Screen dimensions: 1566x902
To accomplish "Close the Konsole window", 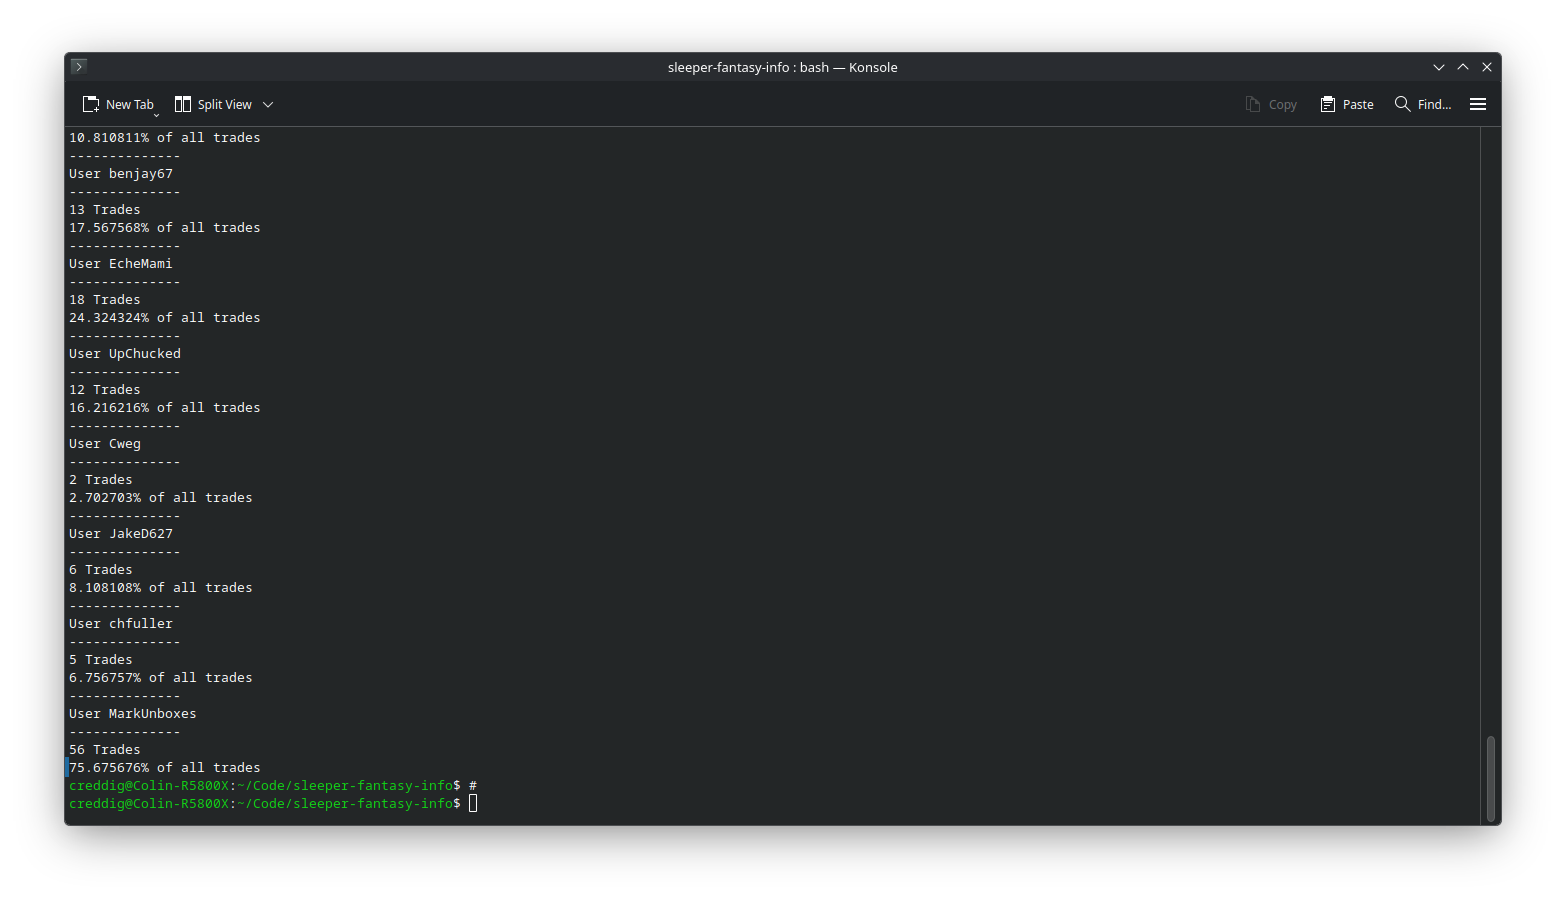I will click(1487, 67).
